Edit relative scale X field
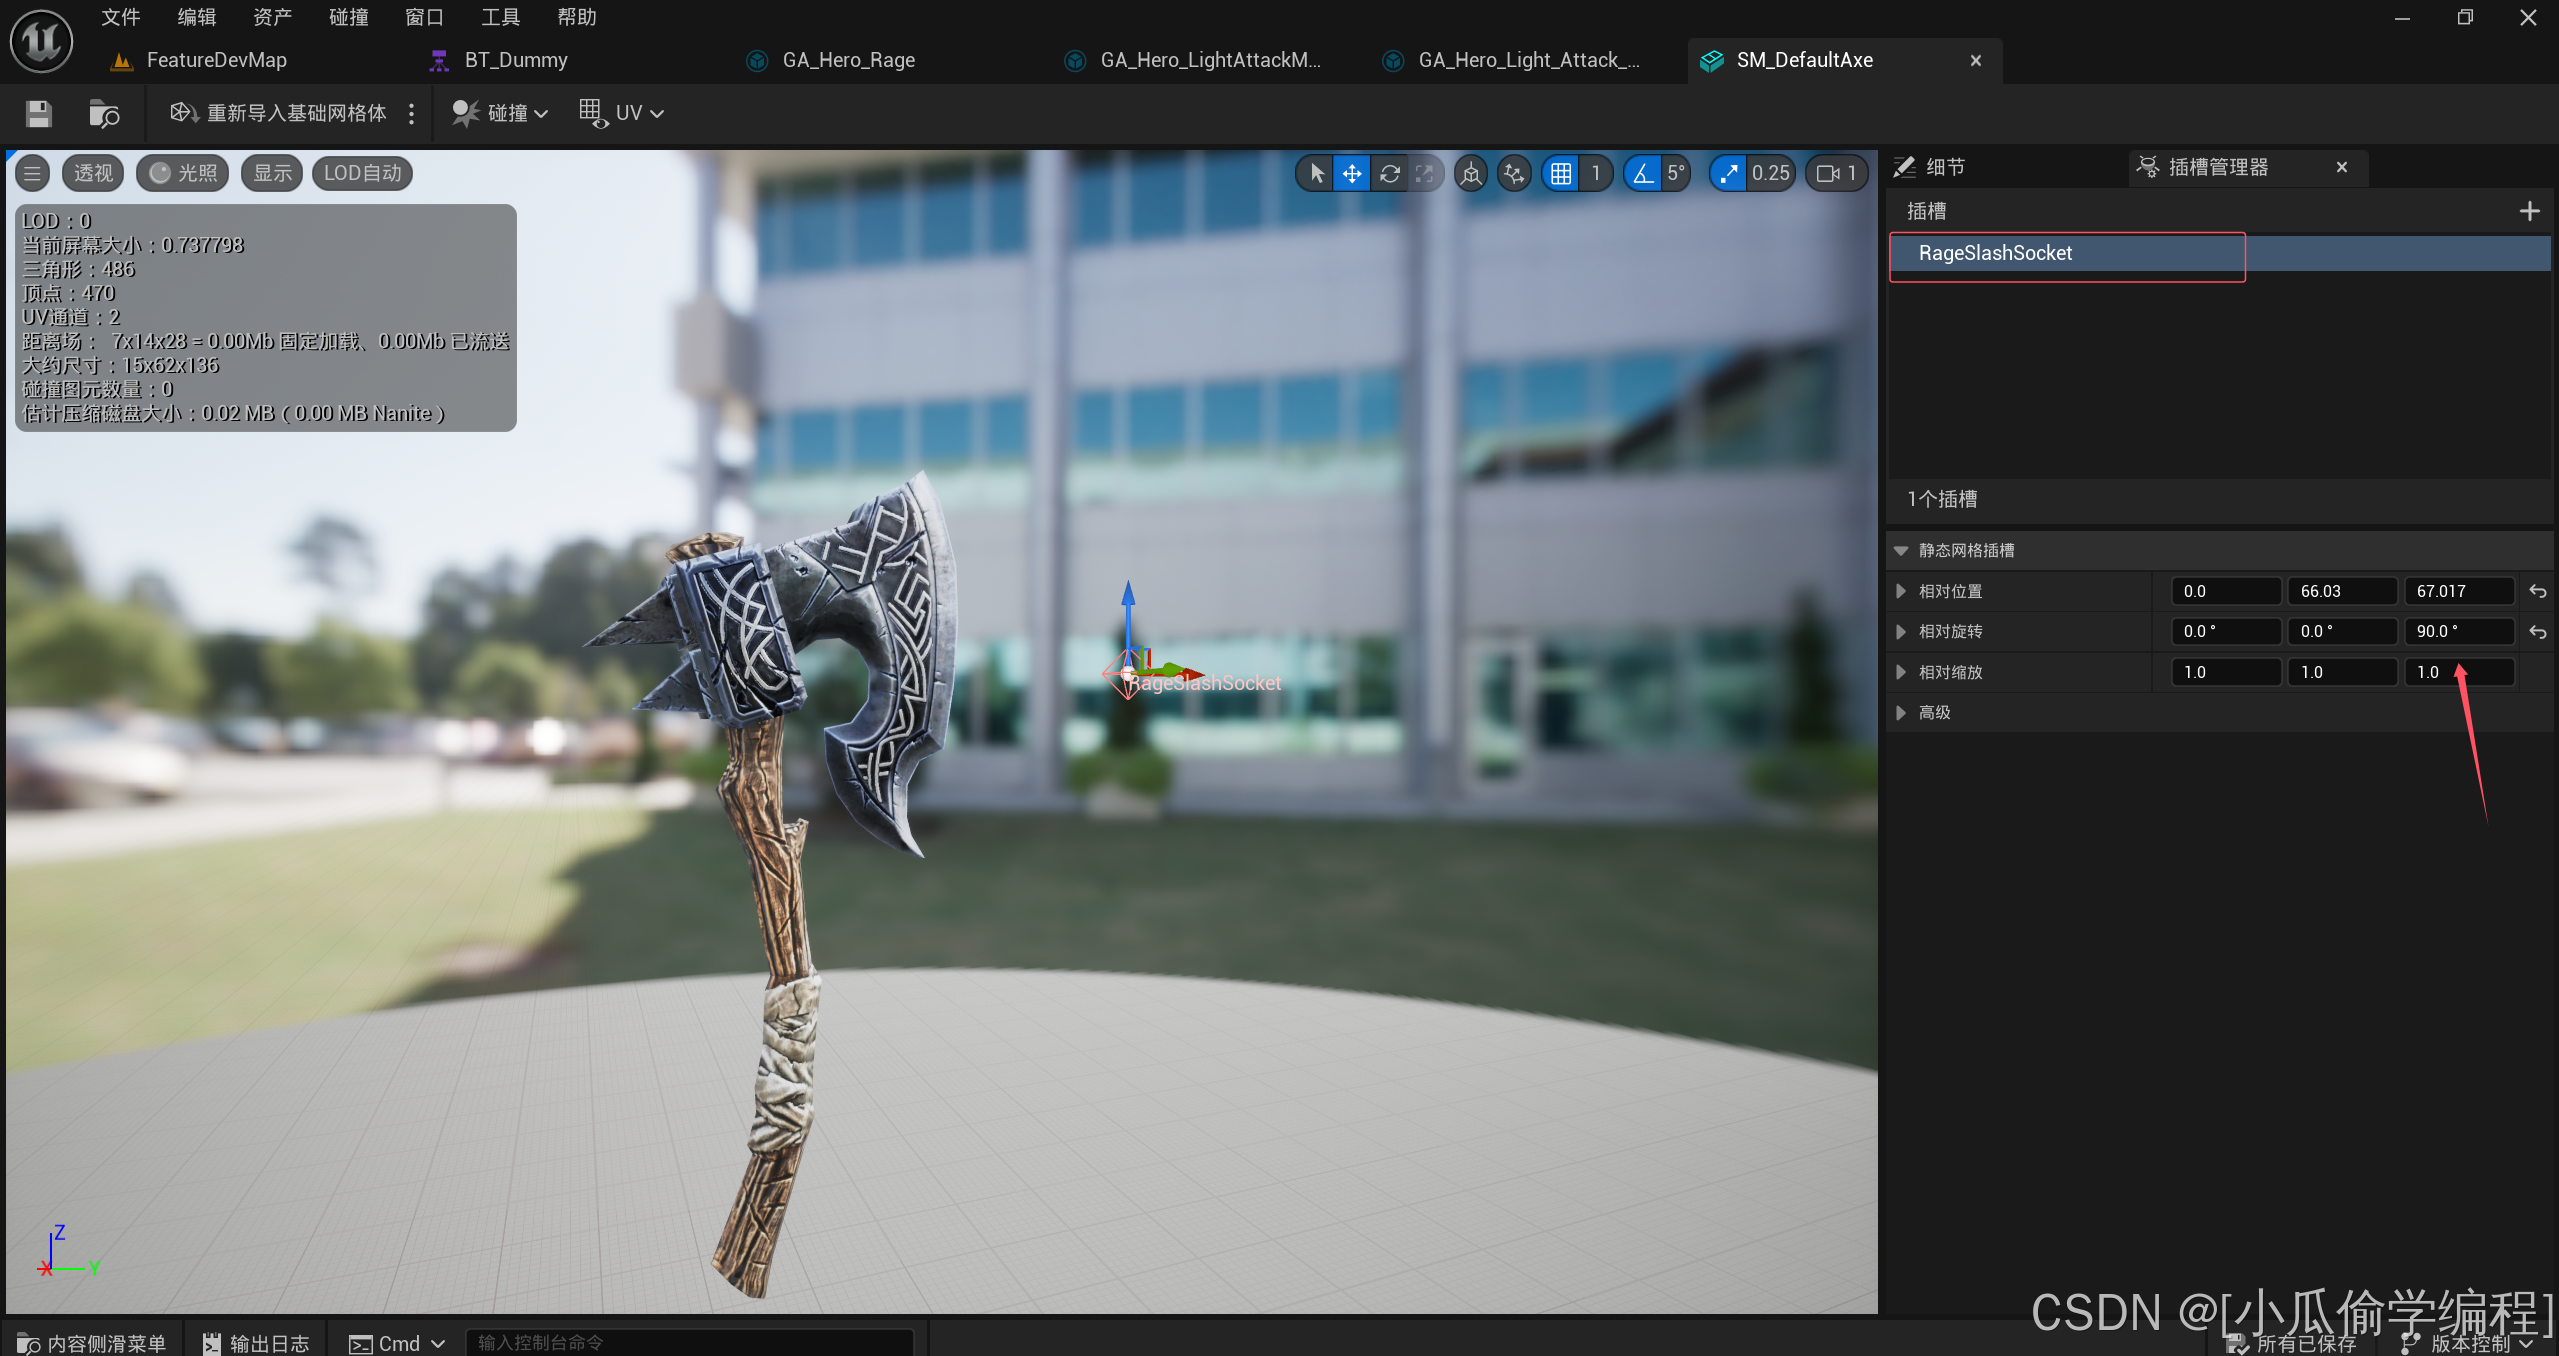This screenshot has width=2559, height=1356. tap(2226, 673)
